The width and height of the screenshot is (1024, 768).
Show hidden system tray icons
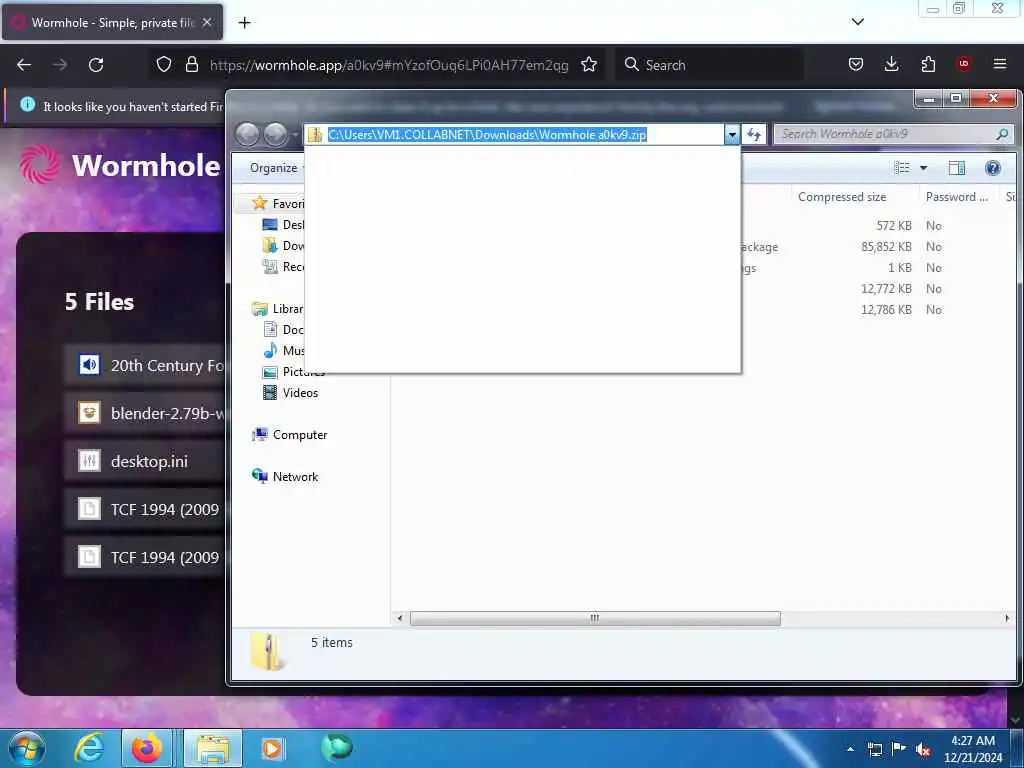point(850,749)
